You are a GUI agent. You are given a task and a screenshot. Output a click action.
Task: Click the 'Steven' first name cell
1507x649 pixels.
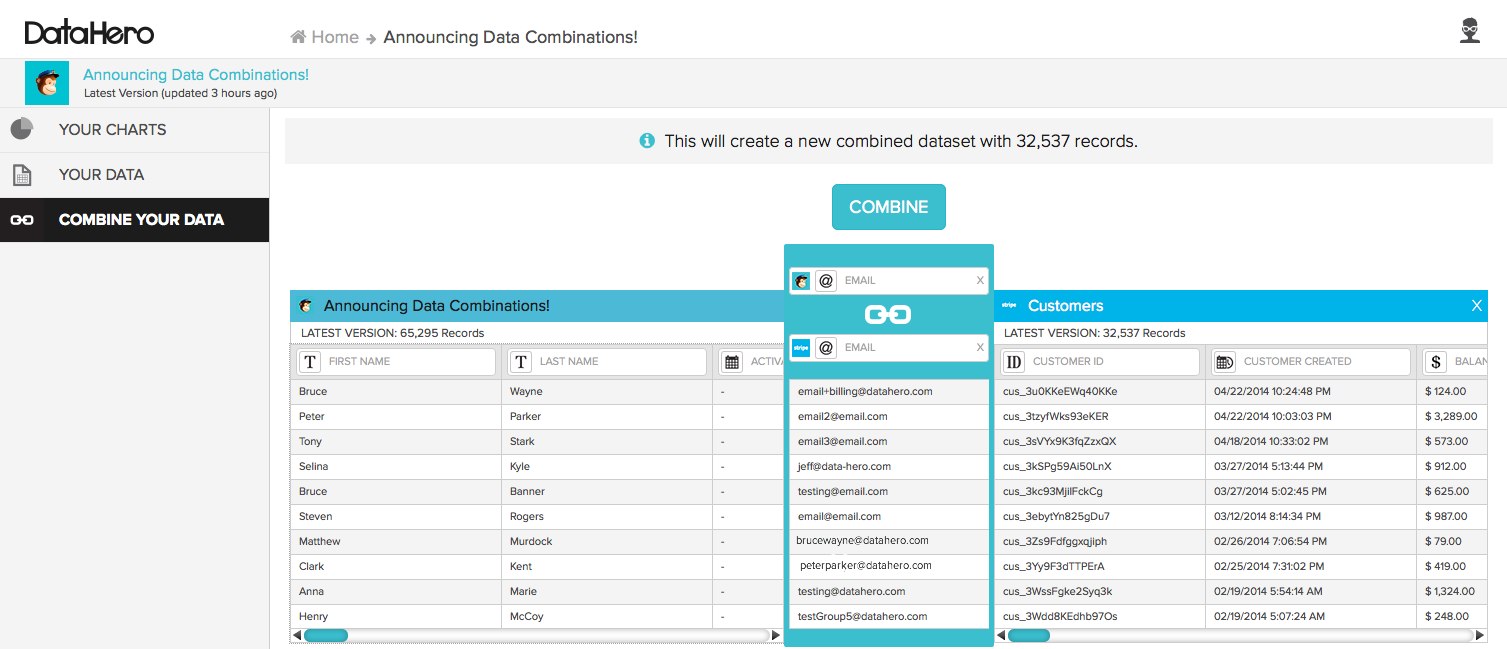pyautogui.click(x=396, y=517)
